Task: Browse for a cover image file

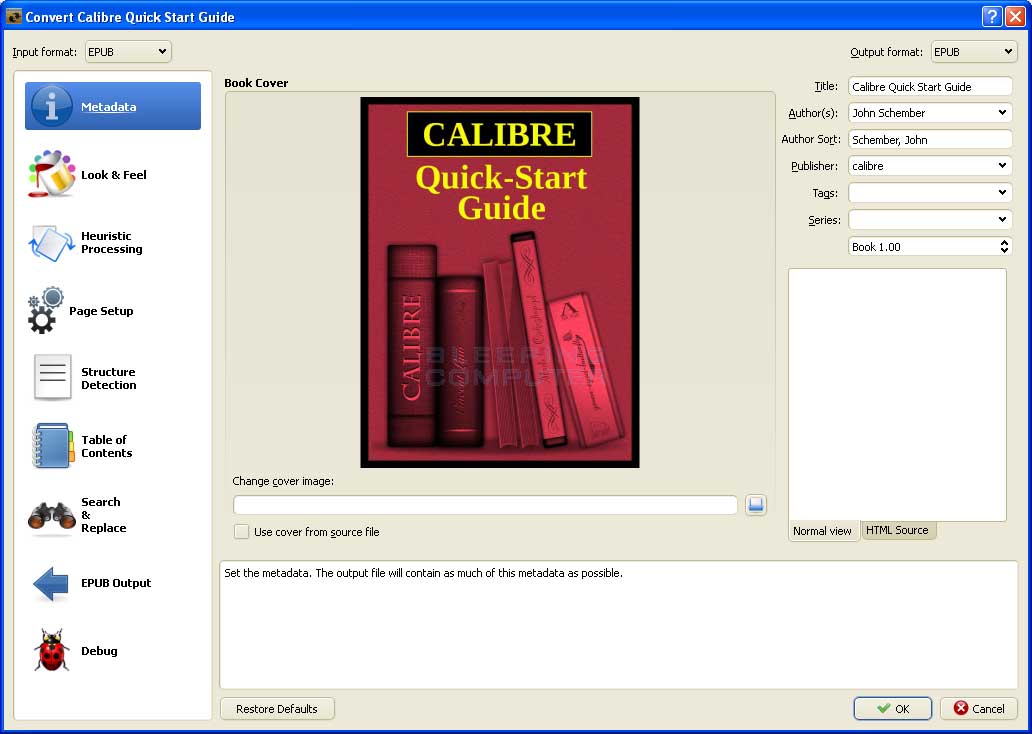Action: (x=756, y=505)
